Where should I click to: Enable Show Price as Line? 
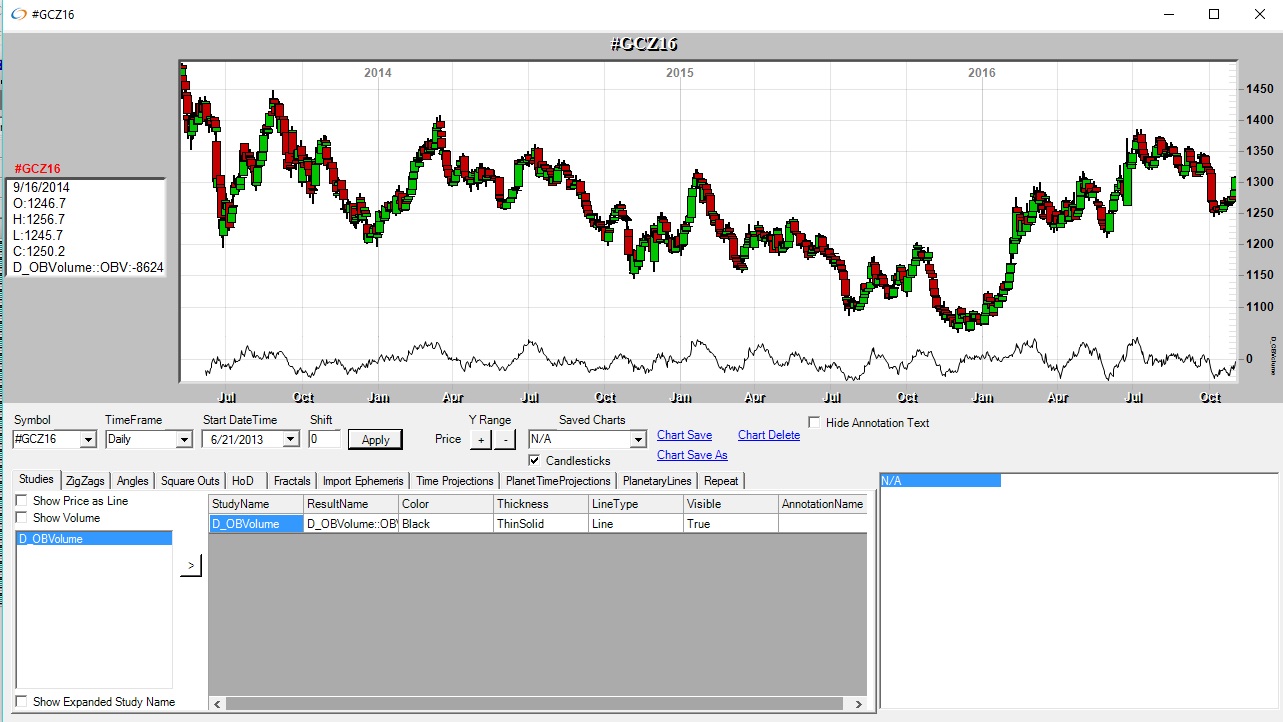[22, 501]
